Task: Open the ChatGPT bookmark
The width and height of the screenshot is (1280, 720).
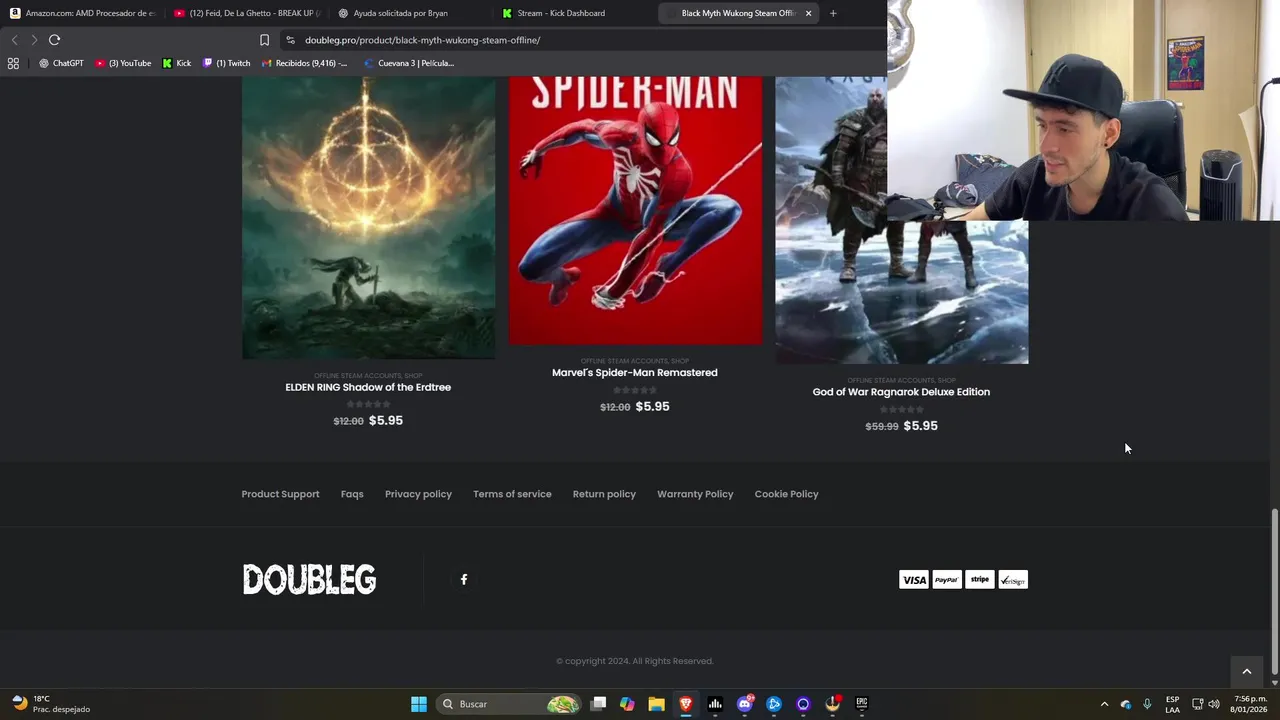Action: [x=61, y=63]
